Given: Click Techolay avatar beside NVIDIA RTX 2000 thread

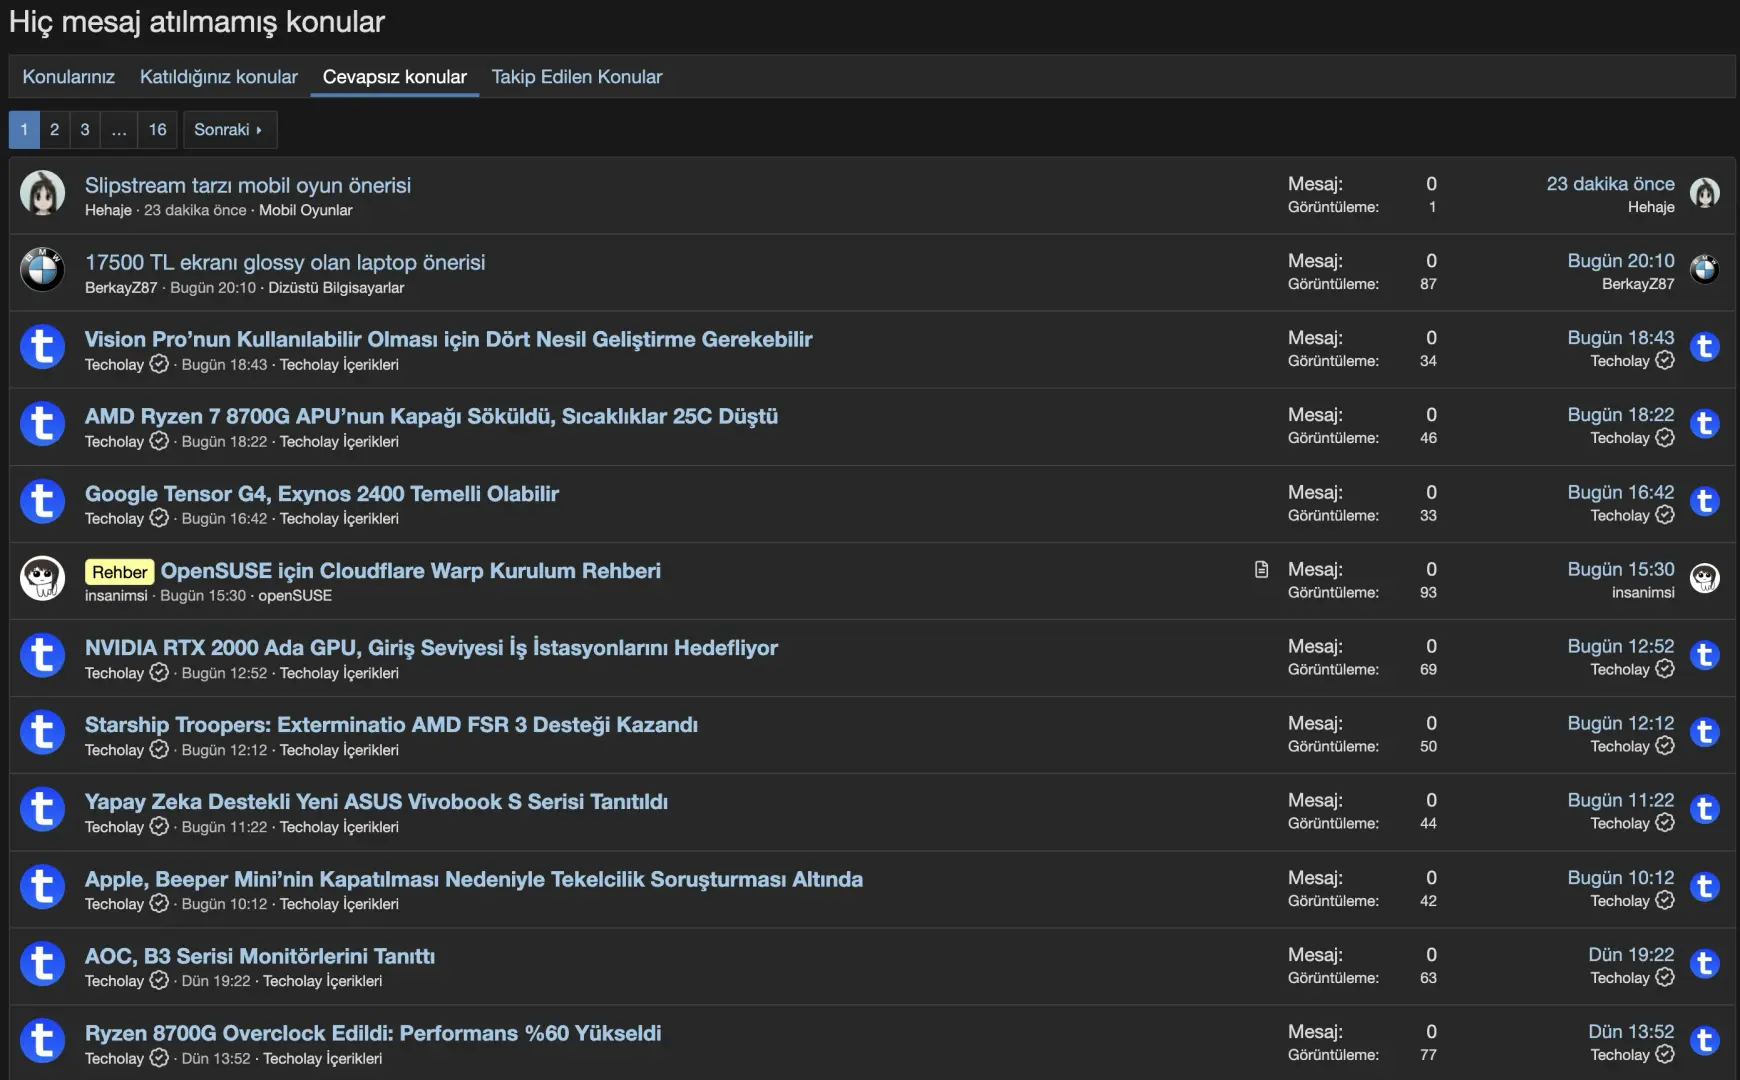Looking at the screenshot, I should point(43,655).
